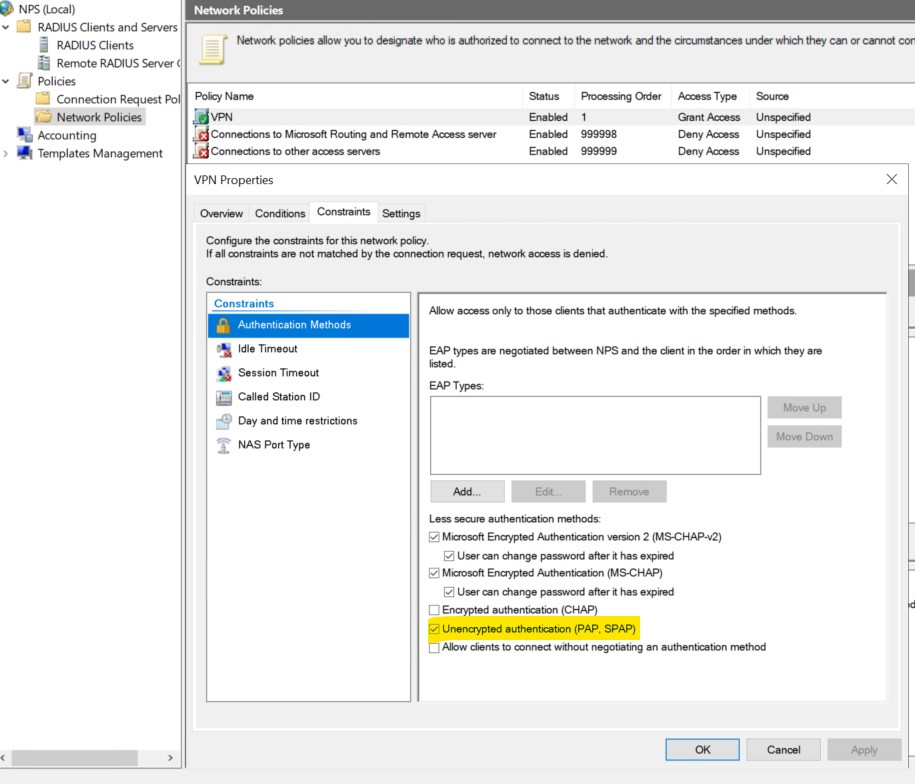This screenshot has width=915, height=784.
Task: Click the Move Down button
Action: click(x=805, y=436)
